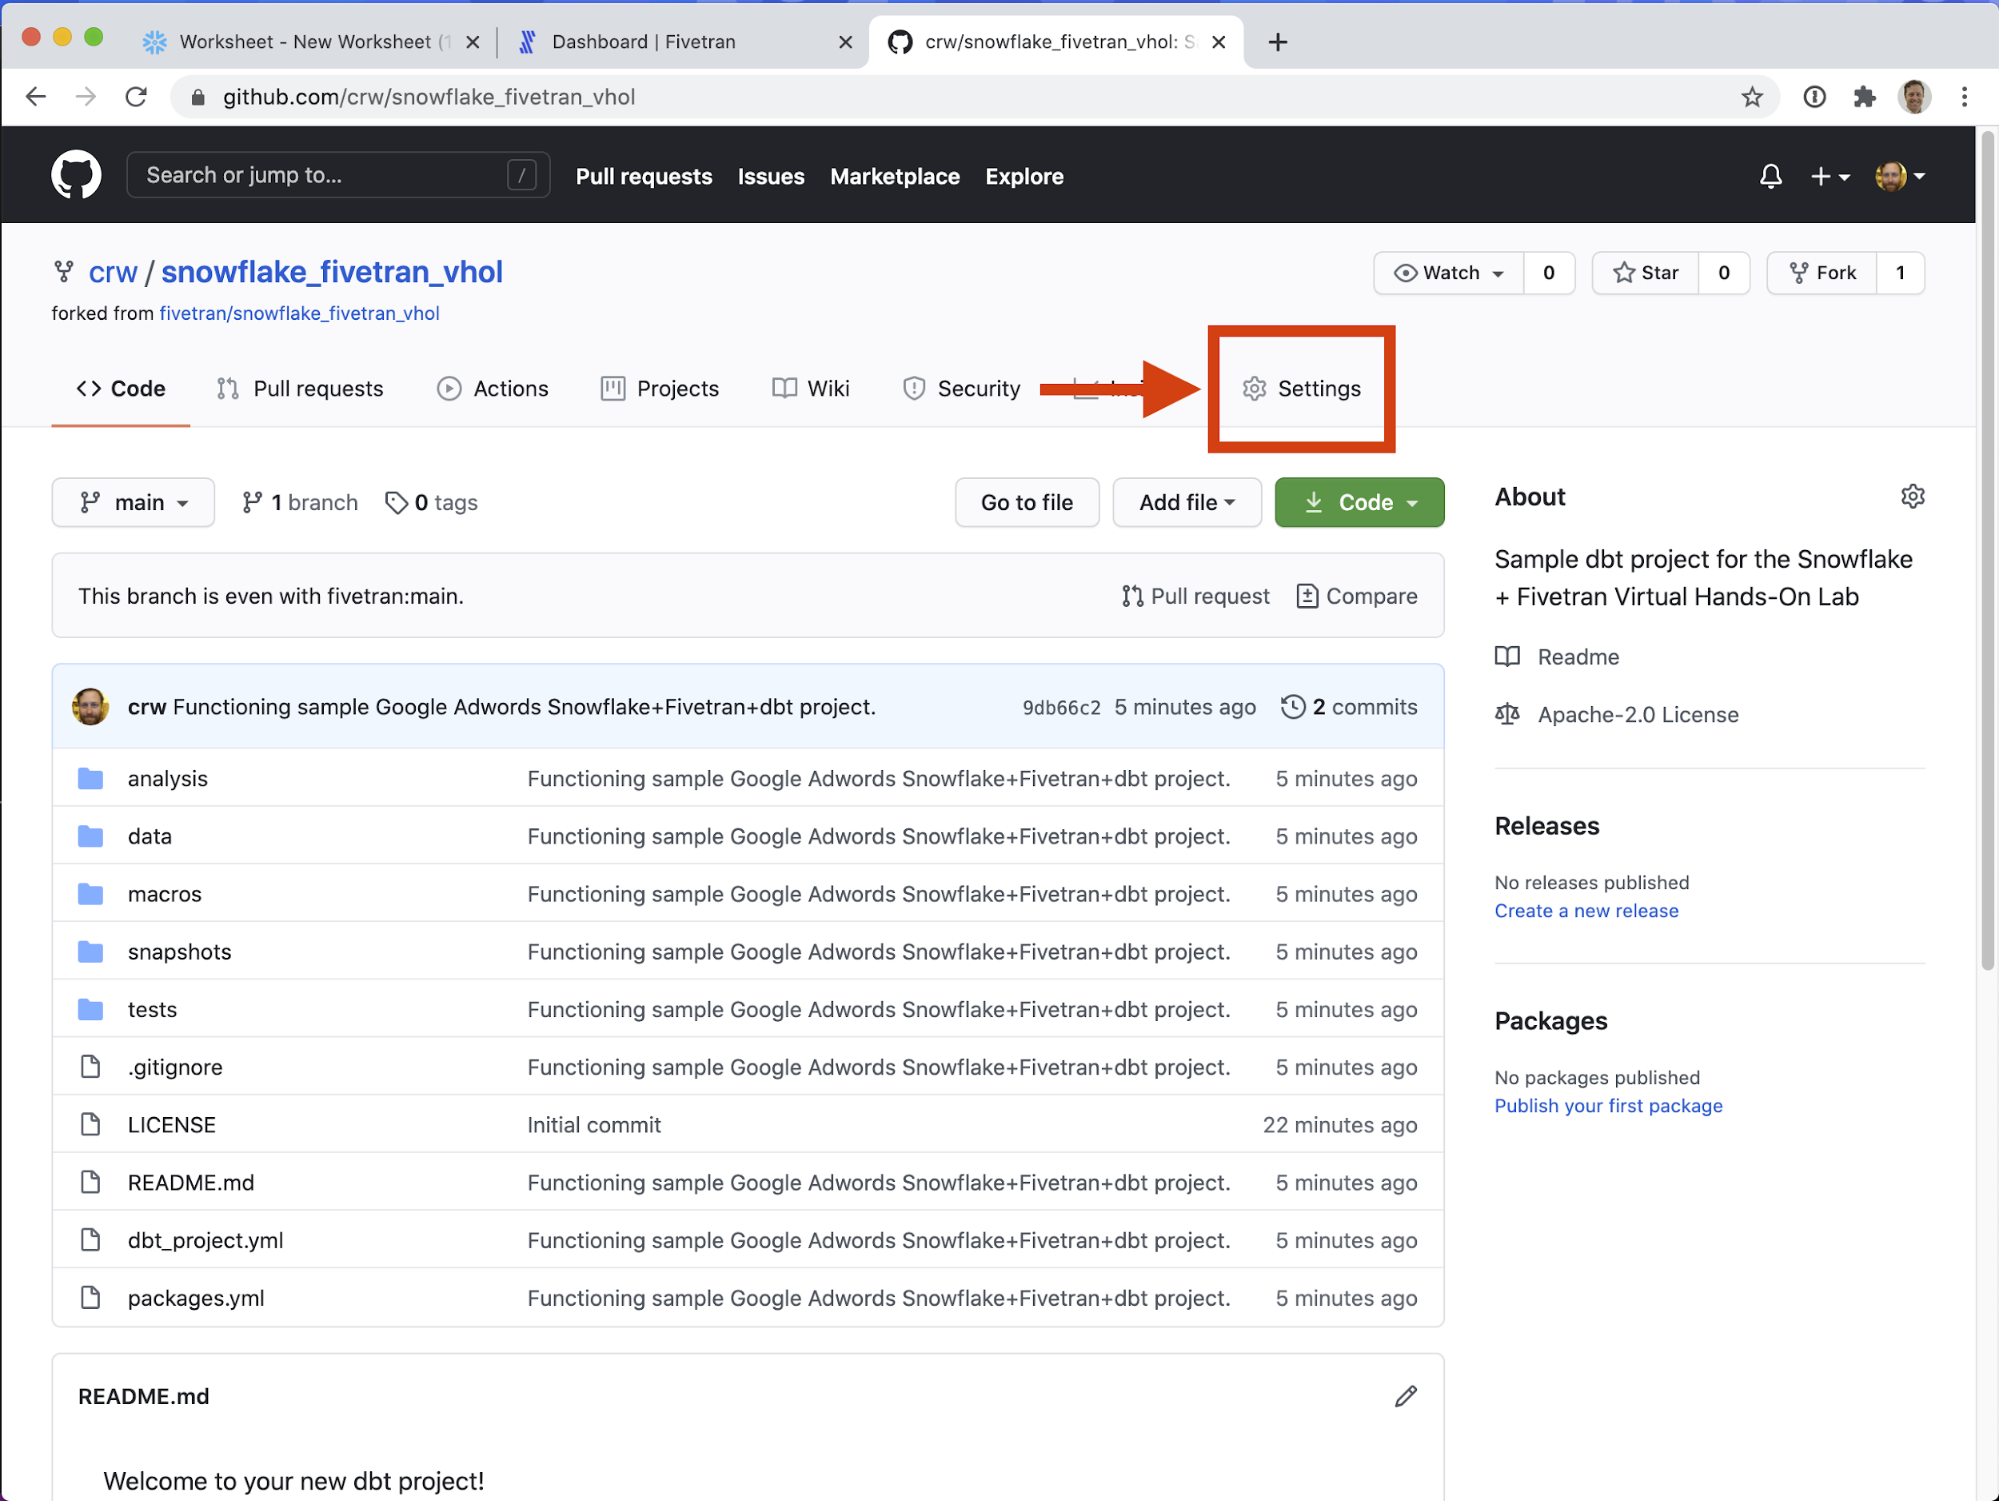The width and height of the screenshot is (1999, 1501).
Task: Toggle Watch on this repository
Action: (x=1449, y=273)
